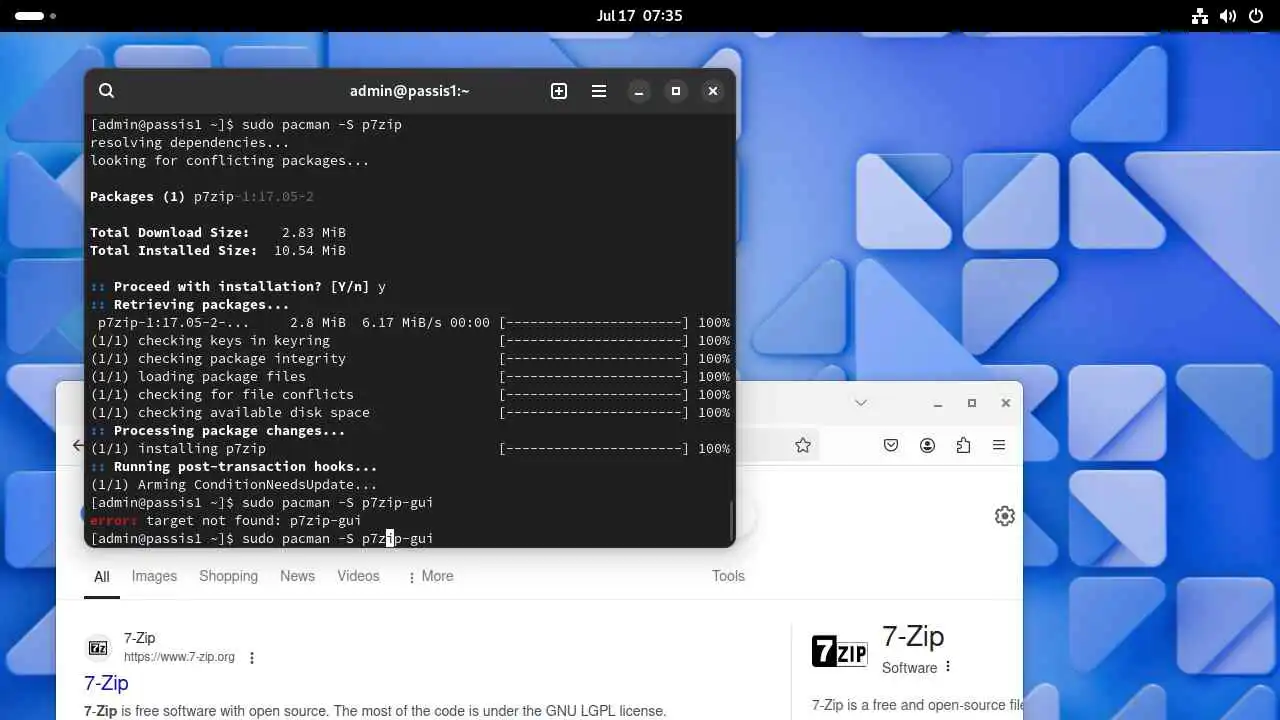Click the 7-Zip knowledge panel heading

(x=913, y=637)
